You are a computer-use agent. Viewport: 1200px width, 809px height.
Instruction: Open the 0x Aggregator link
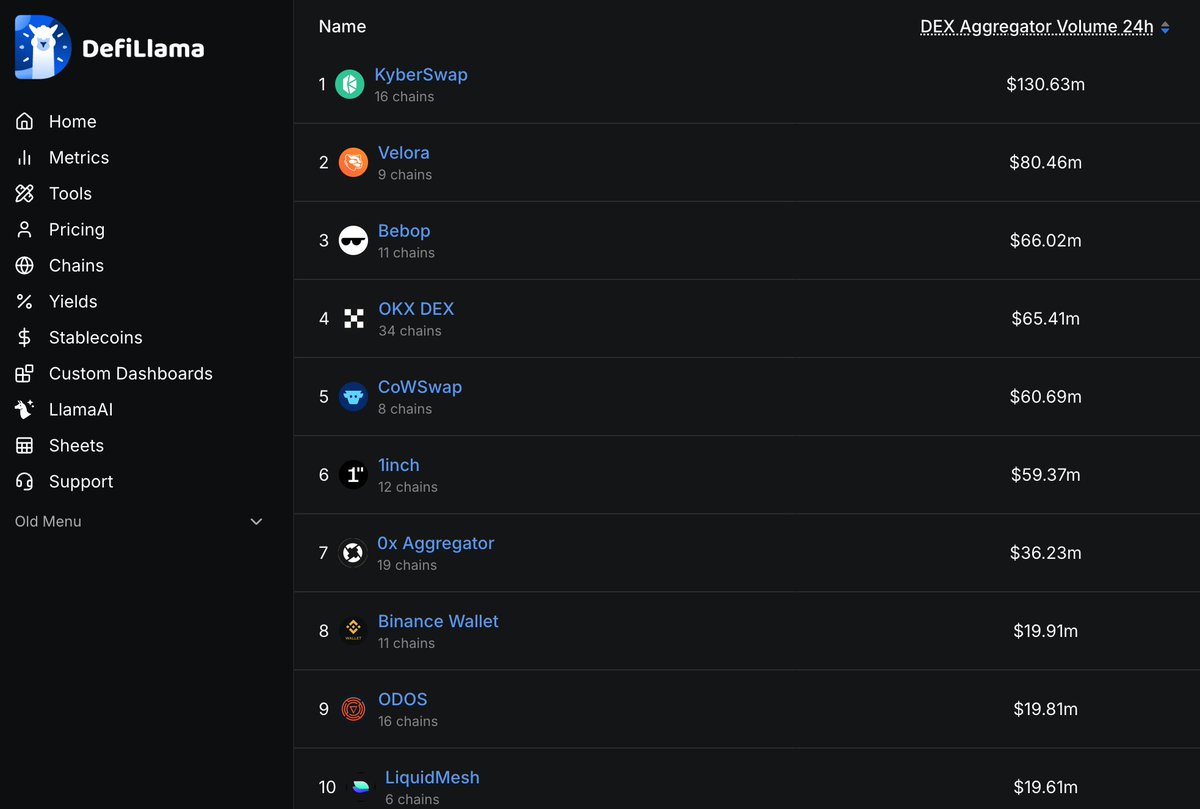click(436, 542)
